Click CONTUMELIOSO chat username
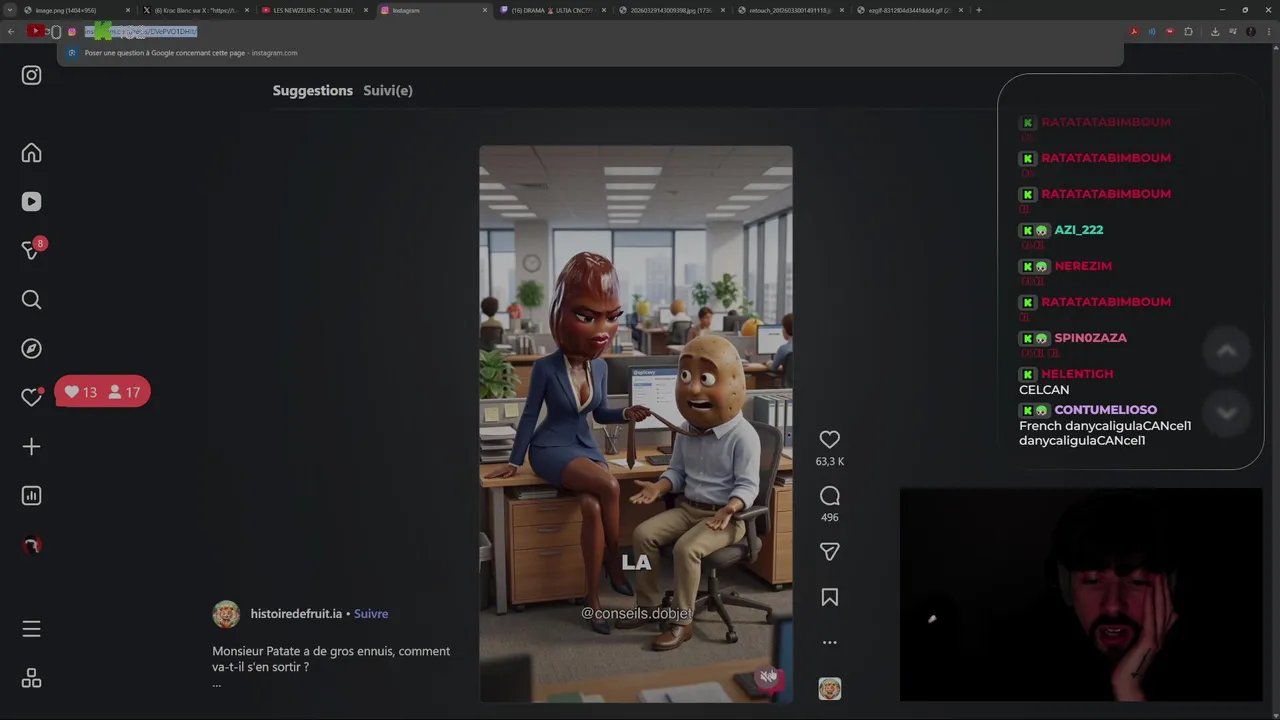 (x=1105, y=410)
